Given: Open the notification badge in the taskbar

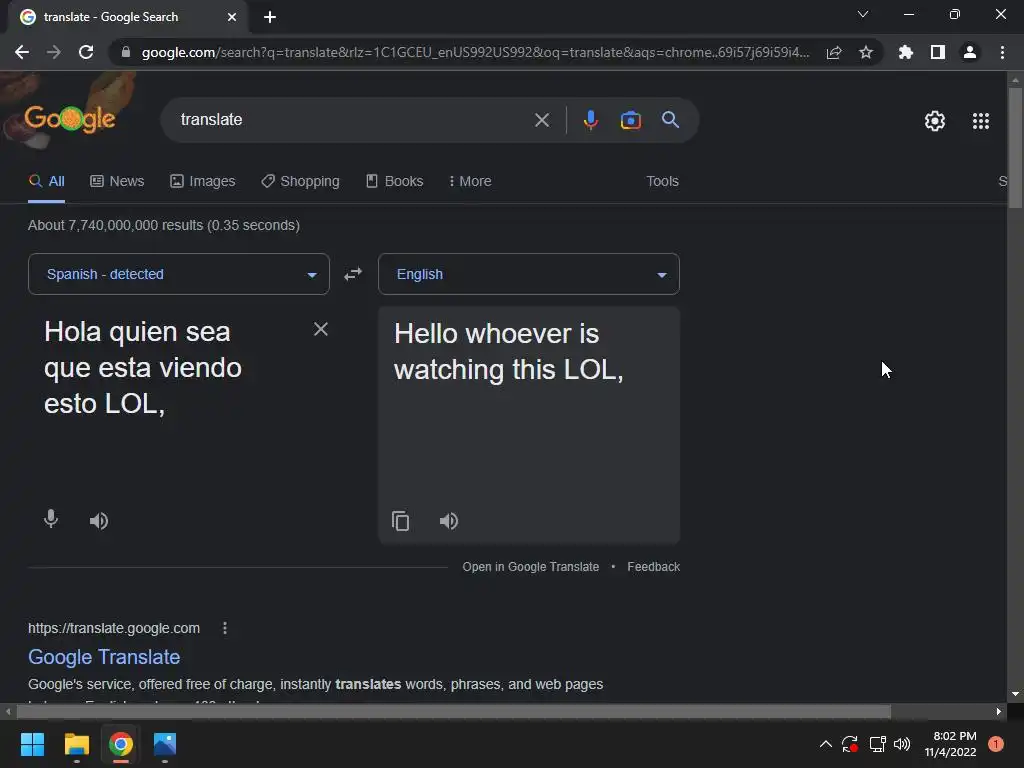Looking at the screenshot, I should pyautogui.click(x=995, y=744).
